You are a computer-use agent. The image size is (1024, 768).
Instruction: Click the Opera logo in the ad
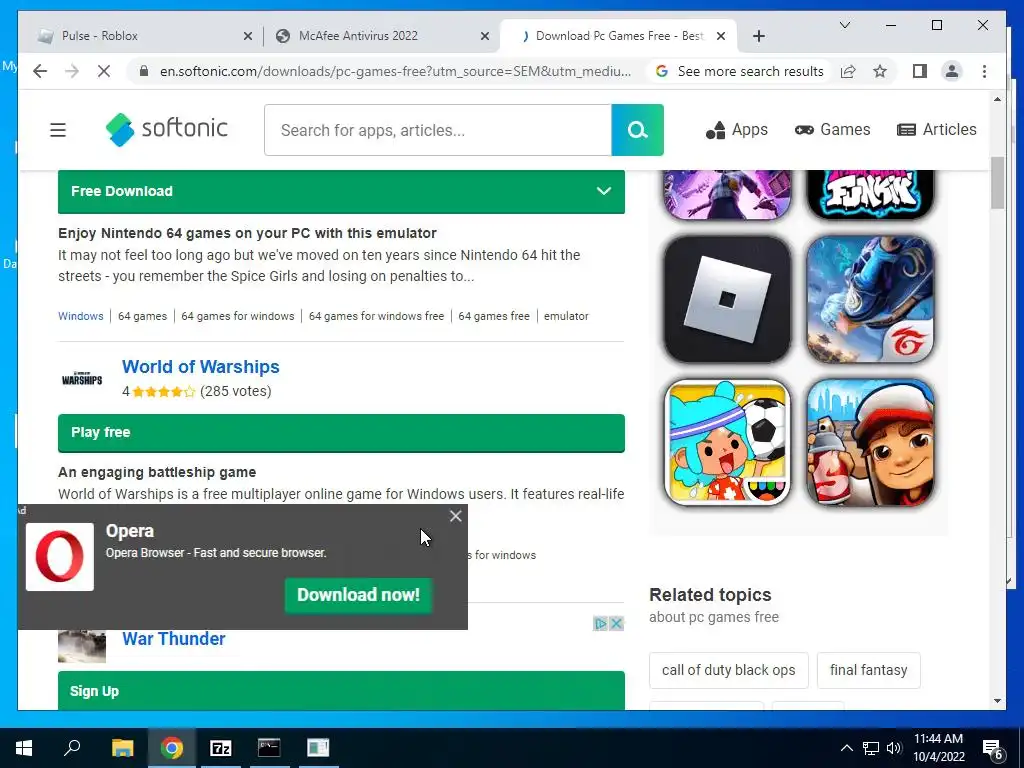click(59, 556)
